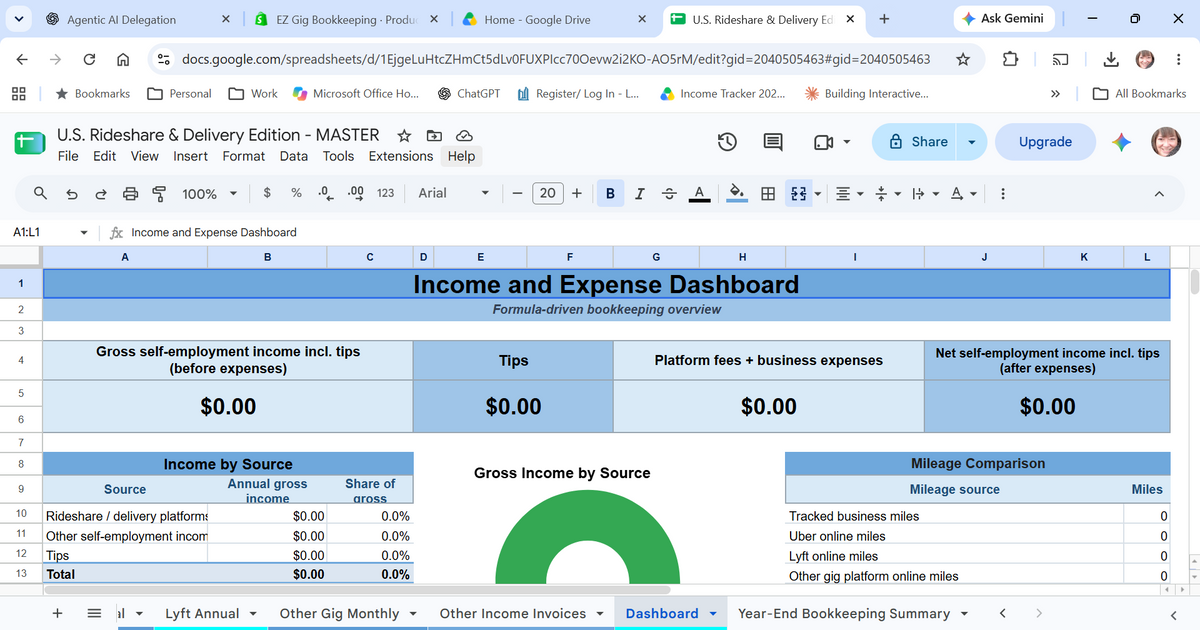Toggle strikethrough formatting

click(x=669, y=194)
